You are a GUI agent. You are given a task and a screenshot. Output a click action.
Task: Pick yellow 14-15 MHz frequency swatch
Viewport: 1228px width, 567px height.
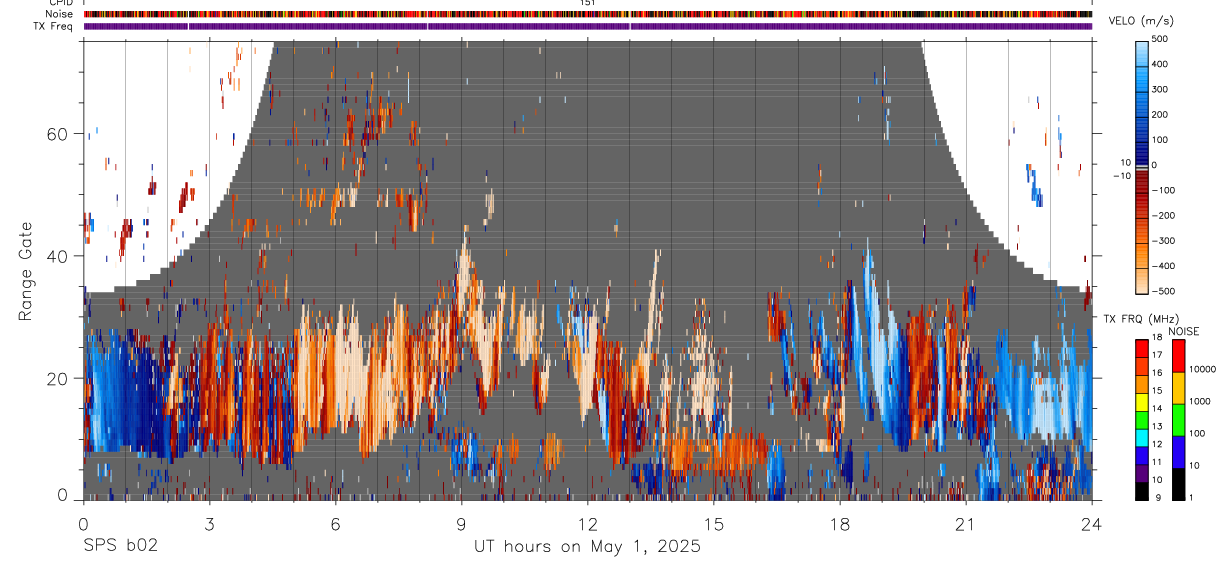click(x=1142, y=402)
